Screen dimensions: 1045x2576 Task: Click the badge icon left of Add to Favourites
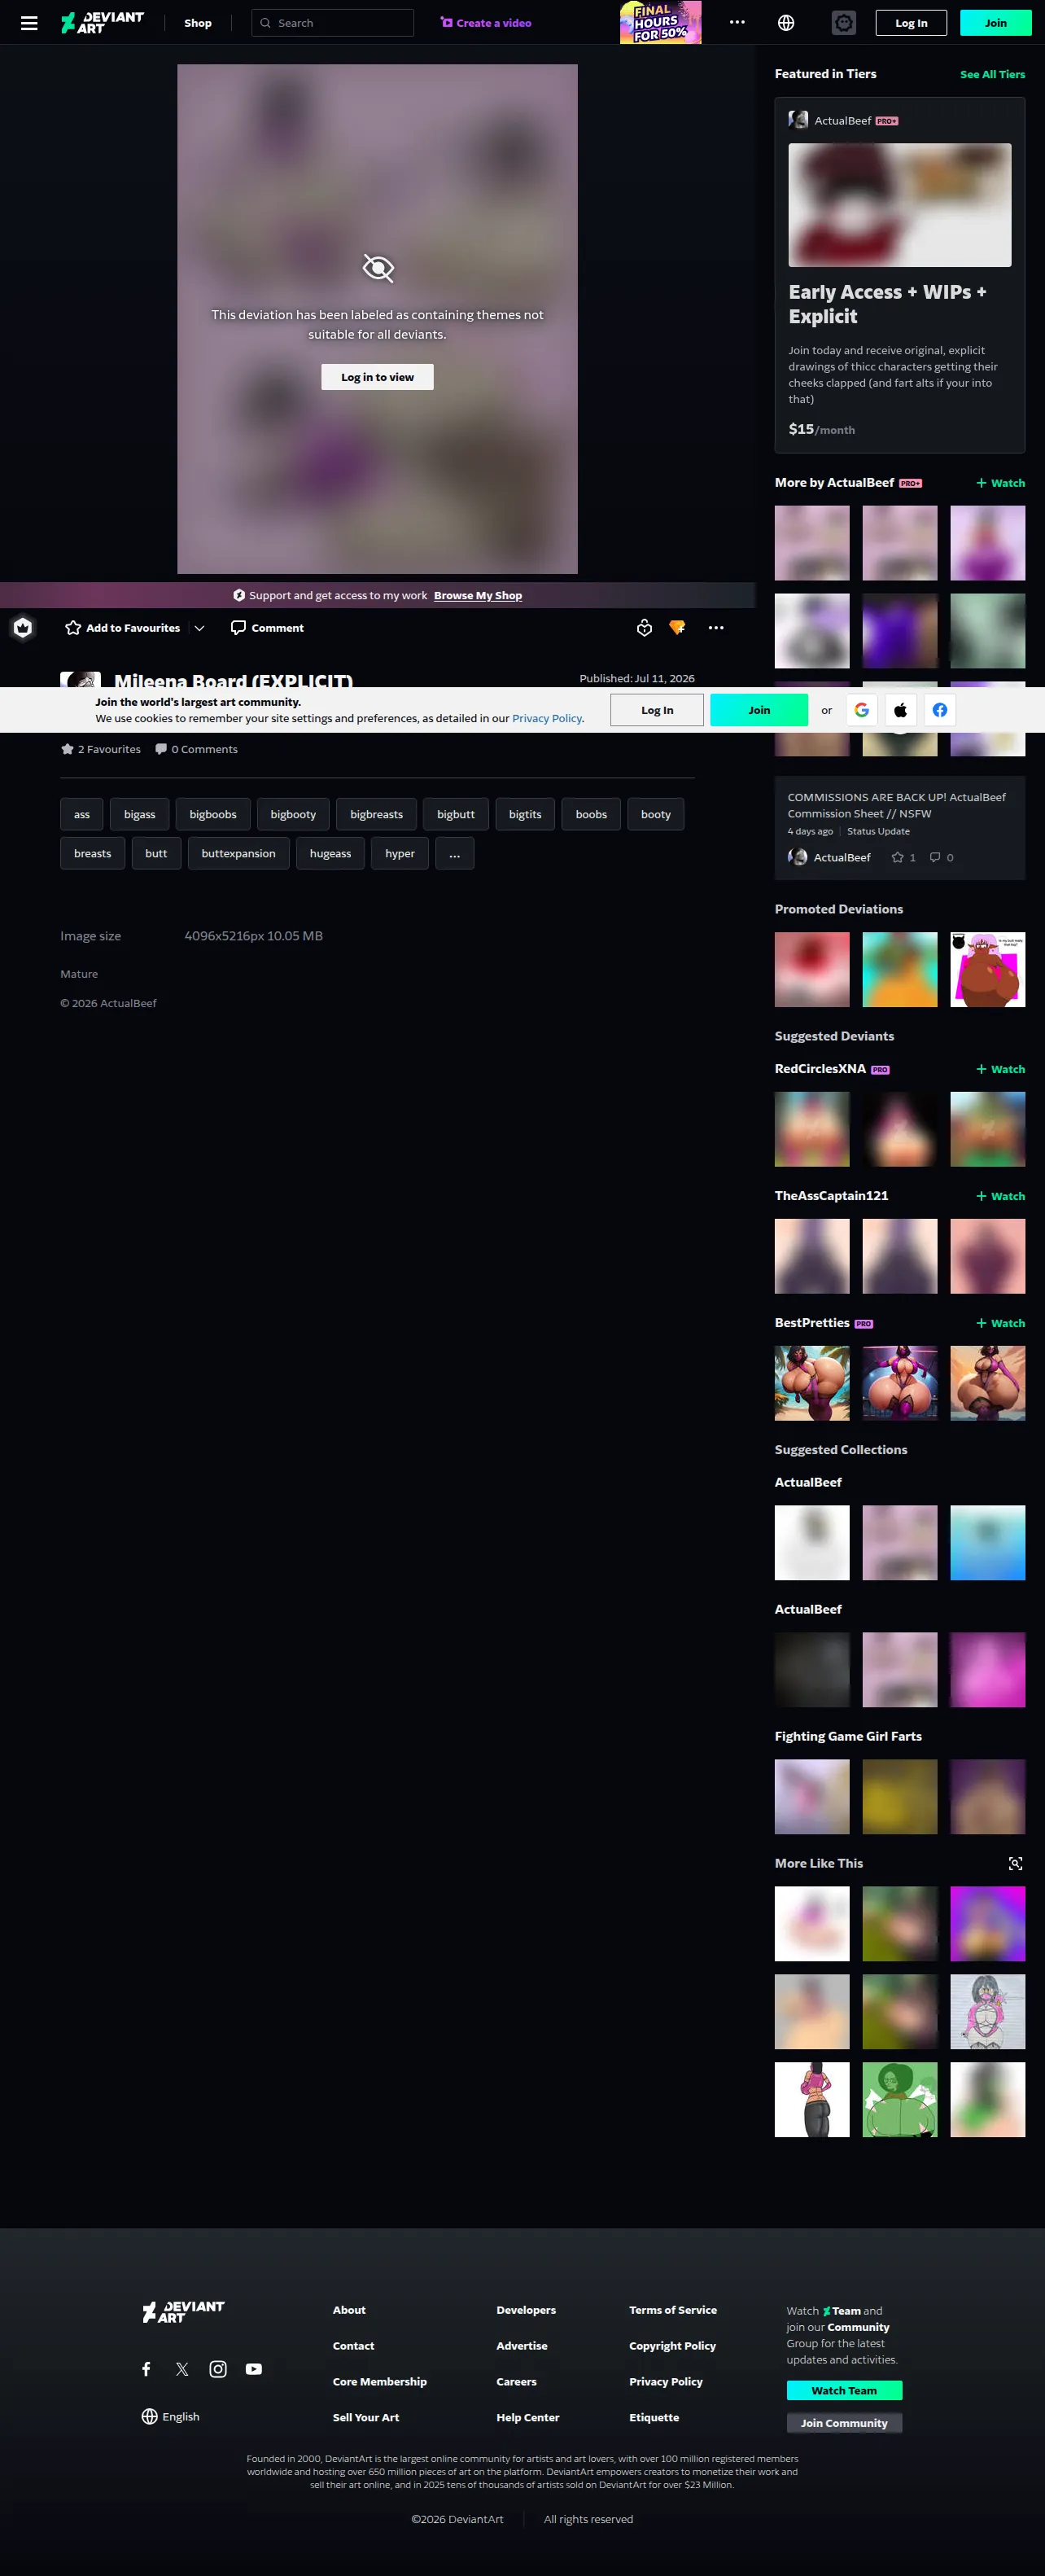(x=23, y=628)
